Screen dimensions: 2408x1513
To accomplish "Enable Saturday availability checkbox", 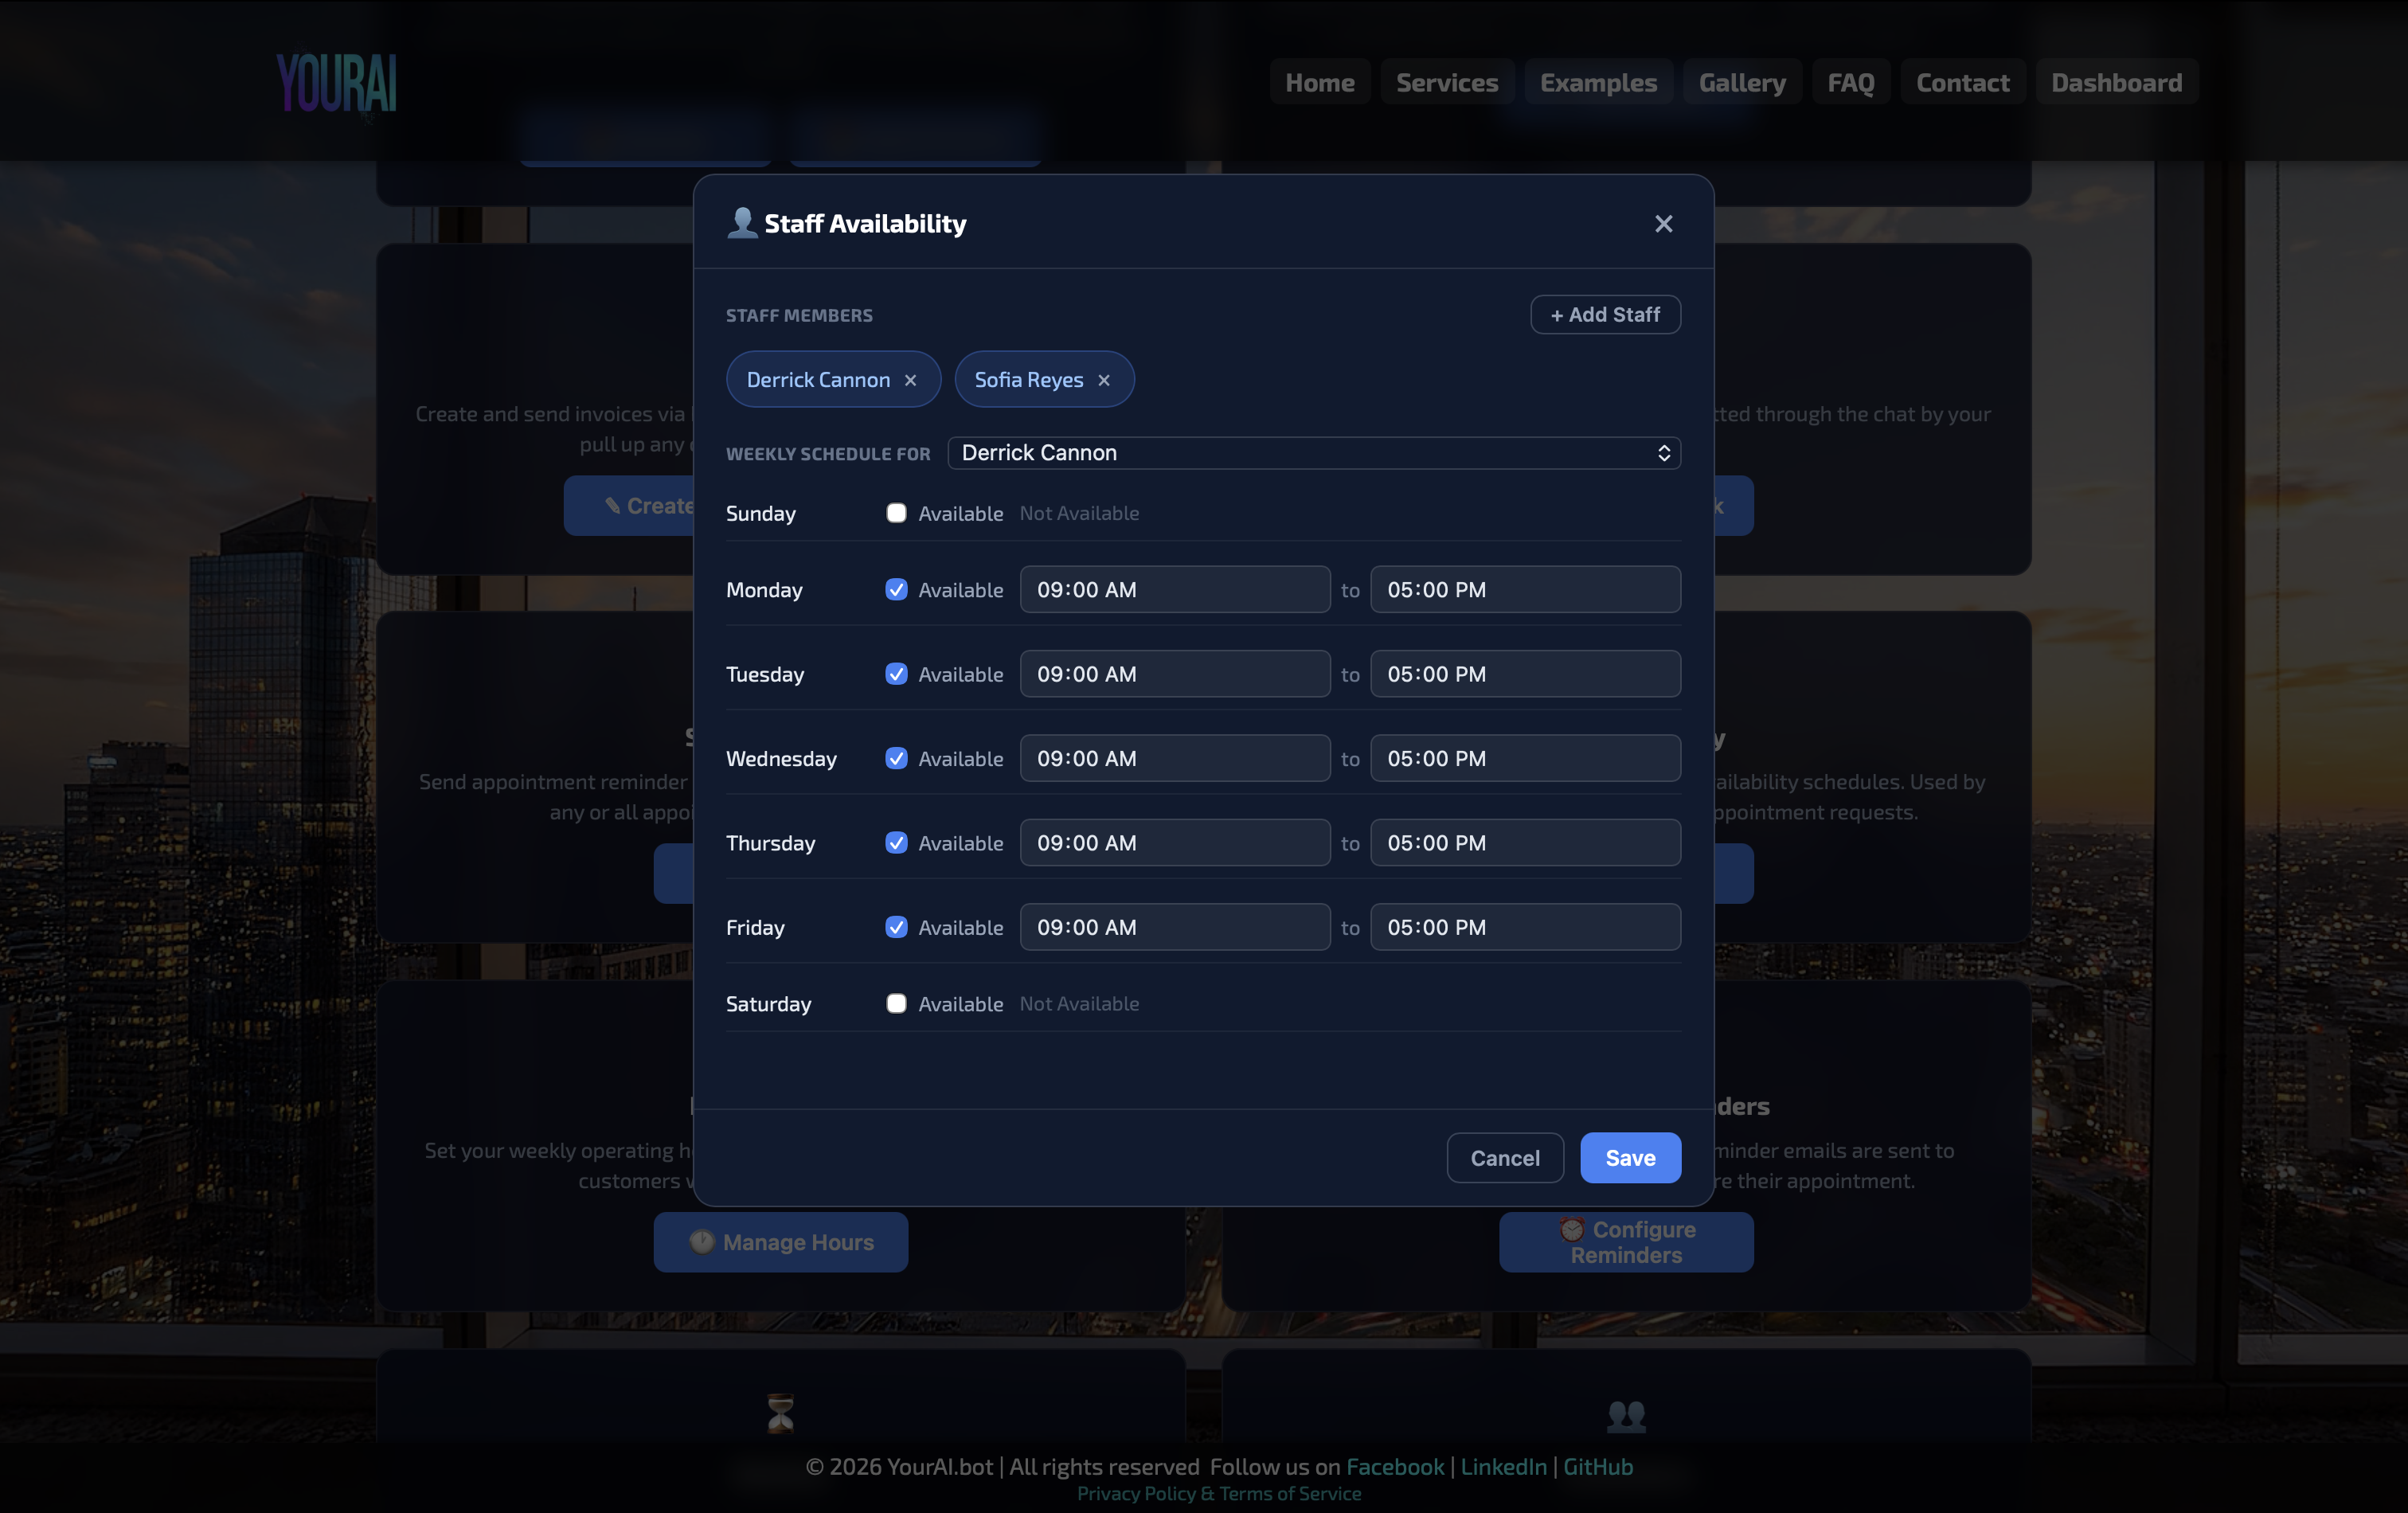I will point(896,1004).
